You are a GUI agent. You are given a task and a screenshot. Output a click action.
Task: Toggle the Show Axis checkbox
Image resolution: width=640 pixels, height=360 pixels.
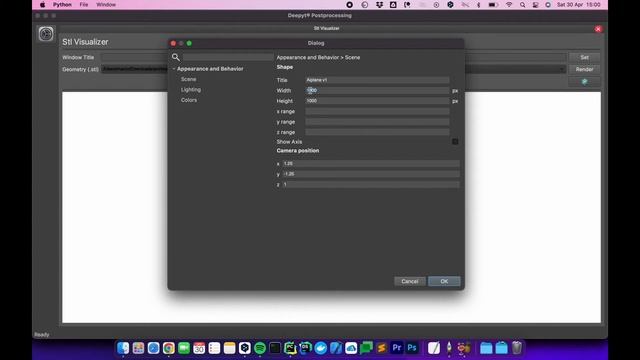point(455,142)
